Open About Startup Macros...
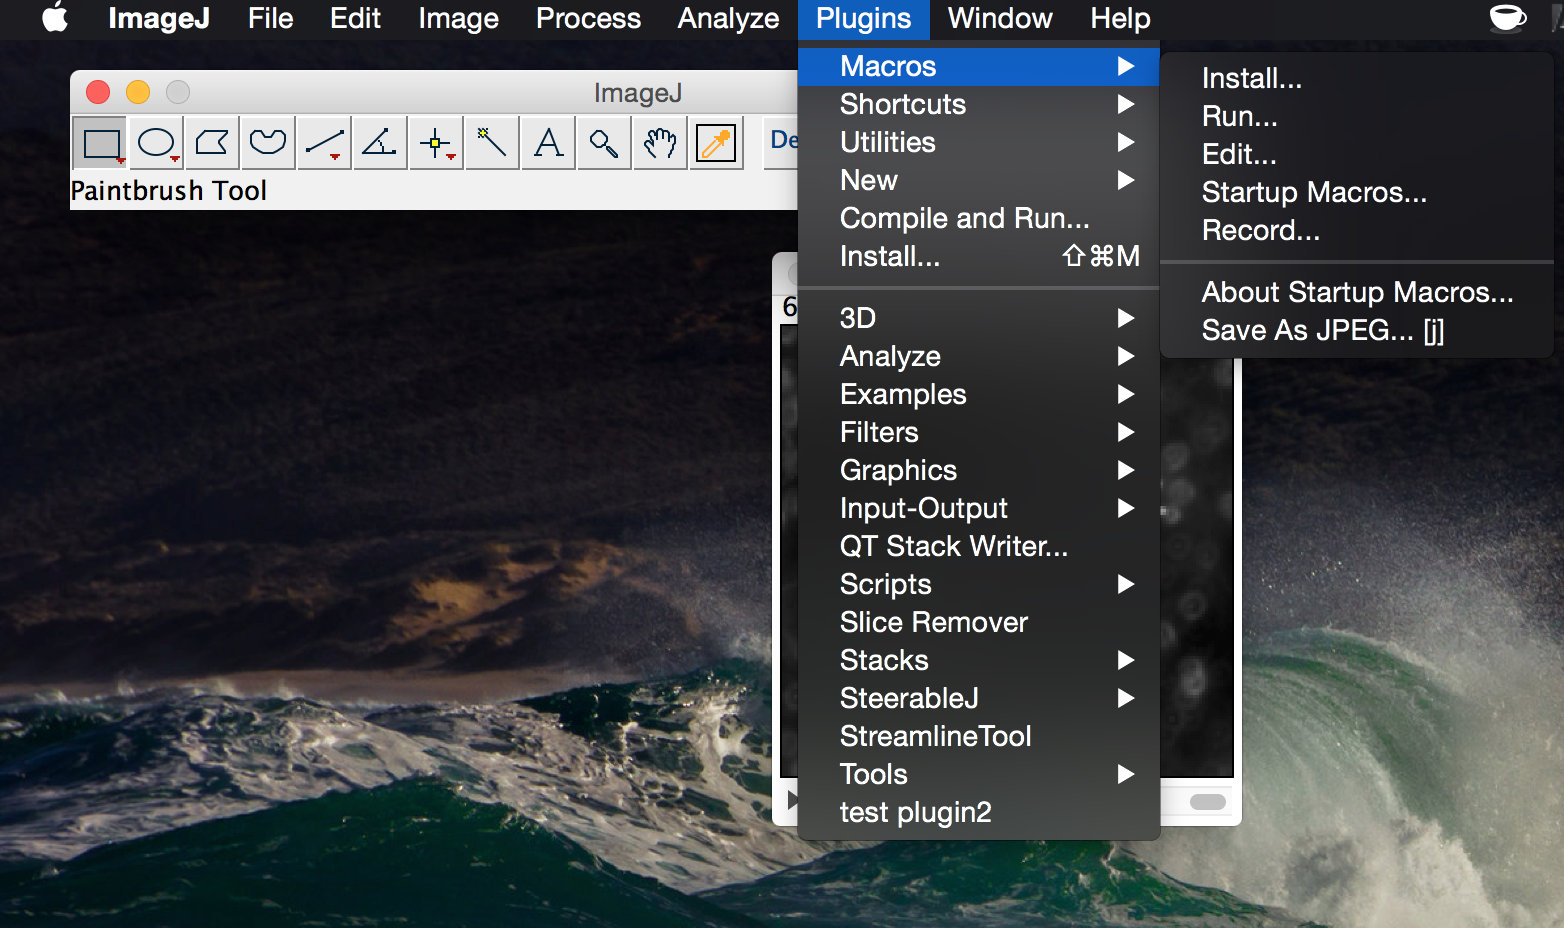 (x=1357, y=292)
